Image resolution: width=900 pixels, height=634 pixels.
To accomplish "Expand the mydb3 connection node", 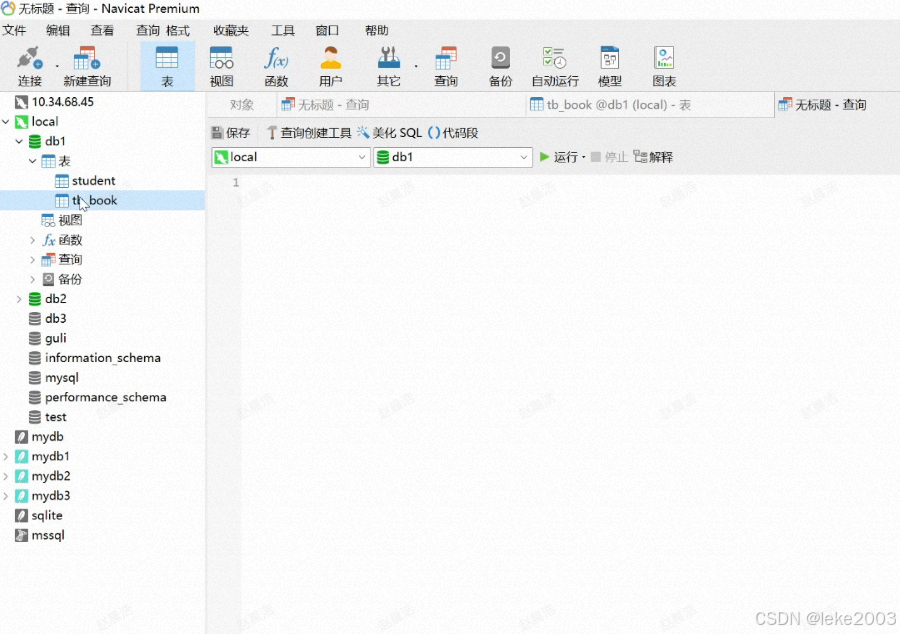I will (6, 496).
